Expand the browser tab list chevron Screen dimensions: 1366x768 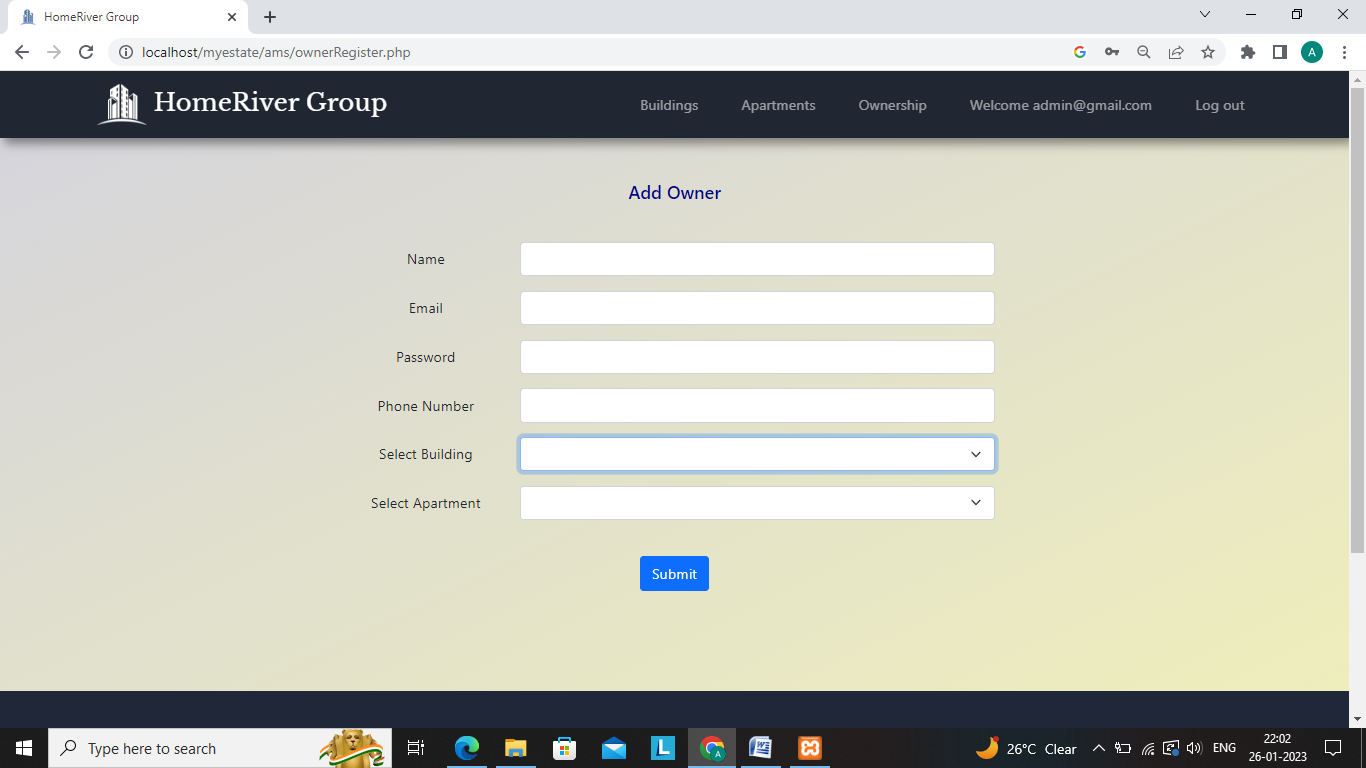click(x=1204, y=15)
